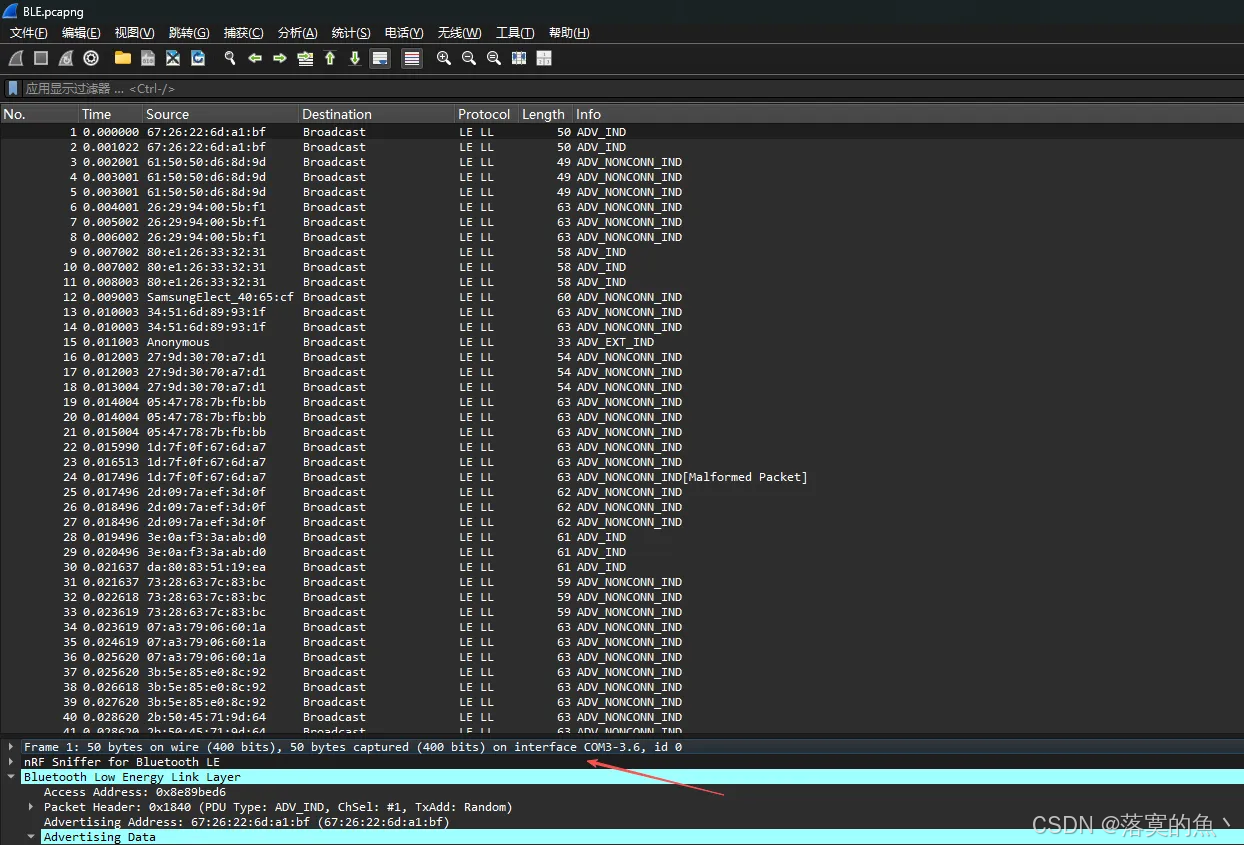This screenshot has width=1244, height=845.
Task: Reload the capture file icon
Action: (x=198, y=58)
